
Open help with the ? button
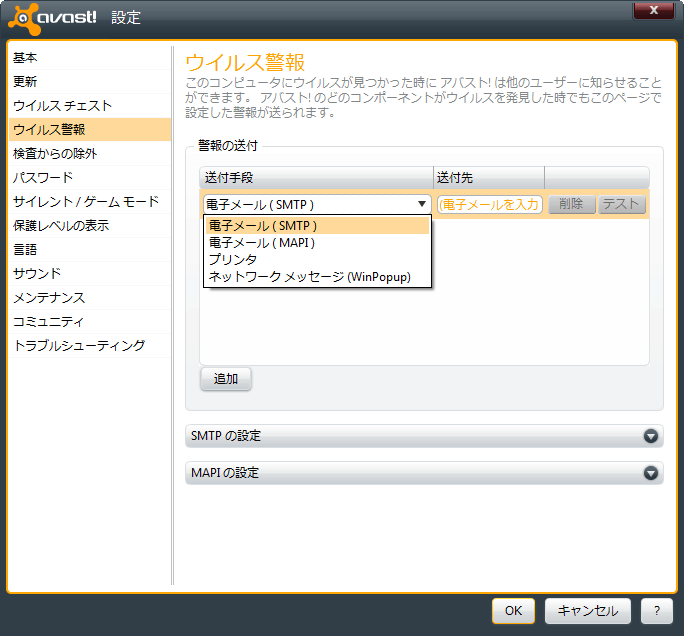(x=657, y=611)
